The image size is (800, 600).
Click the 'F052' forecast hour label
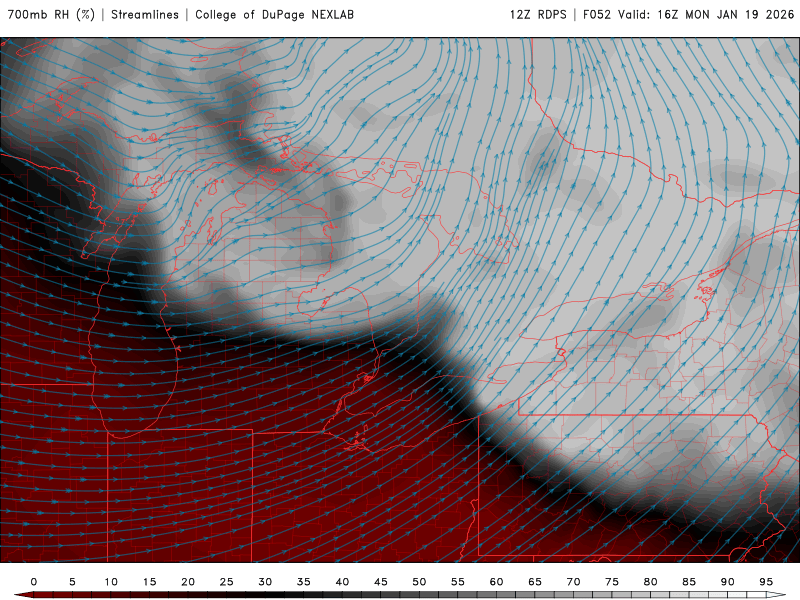point(596,14)
